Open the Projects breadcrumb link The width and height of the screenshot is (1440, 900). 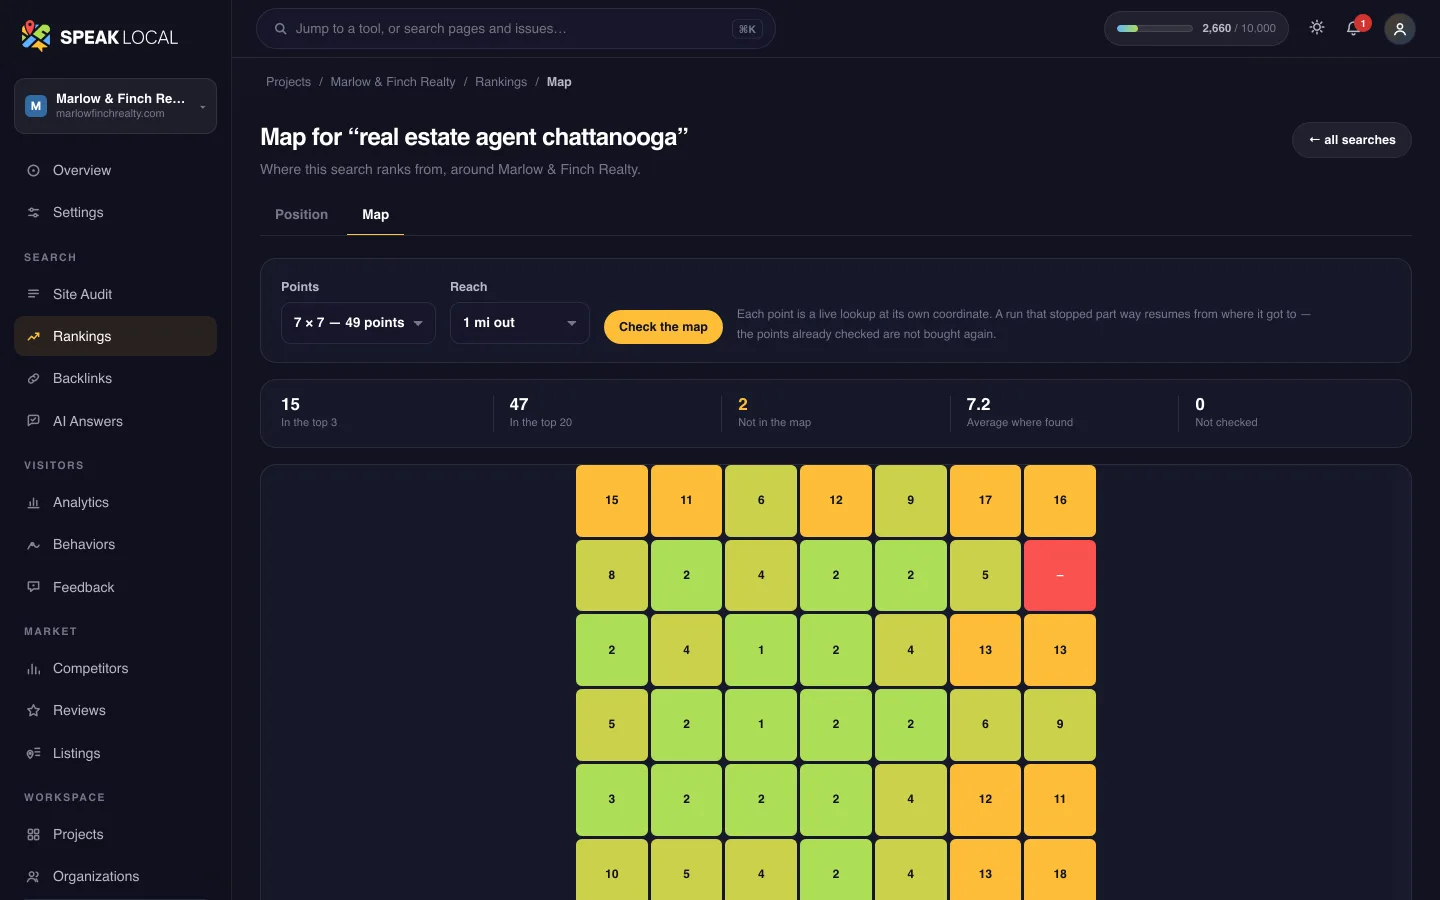(x=288, y=82)
